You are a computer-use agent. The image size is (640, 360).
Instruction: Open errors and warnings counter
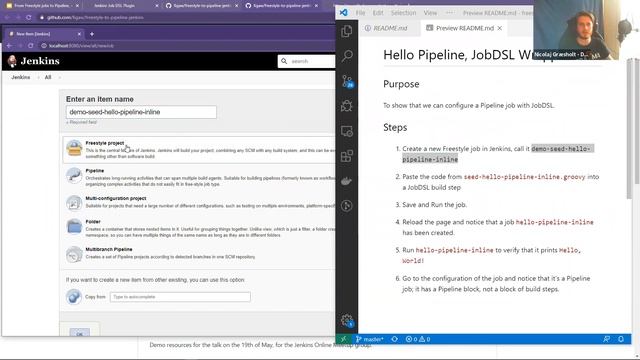[x=418, y=339]
